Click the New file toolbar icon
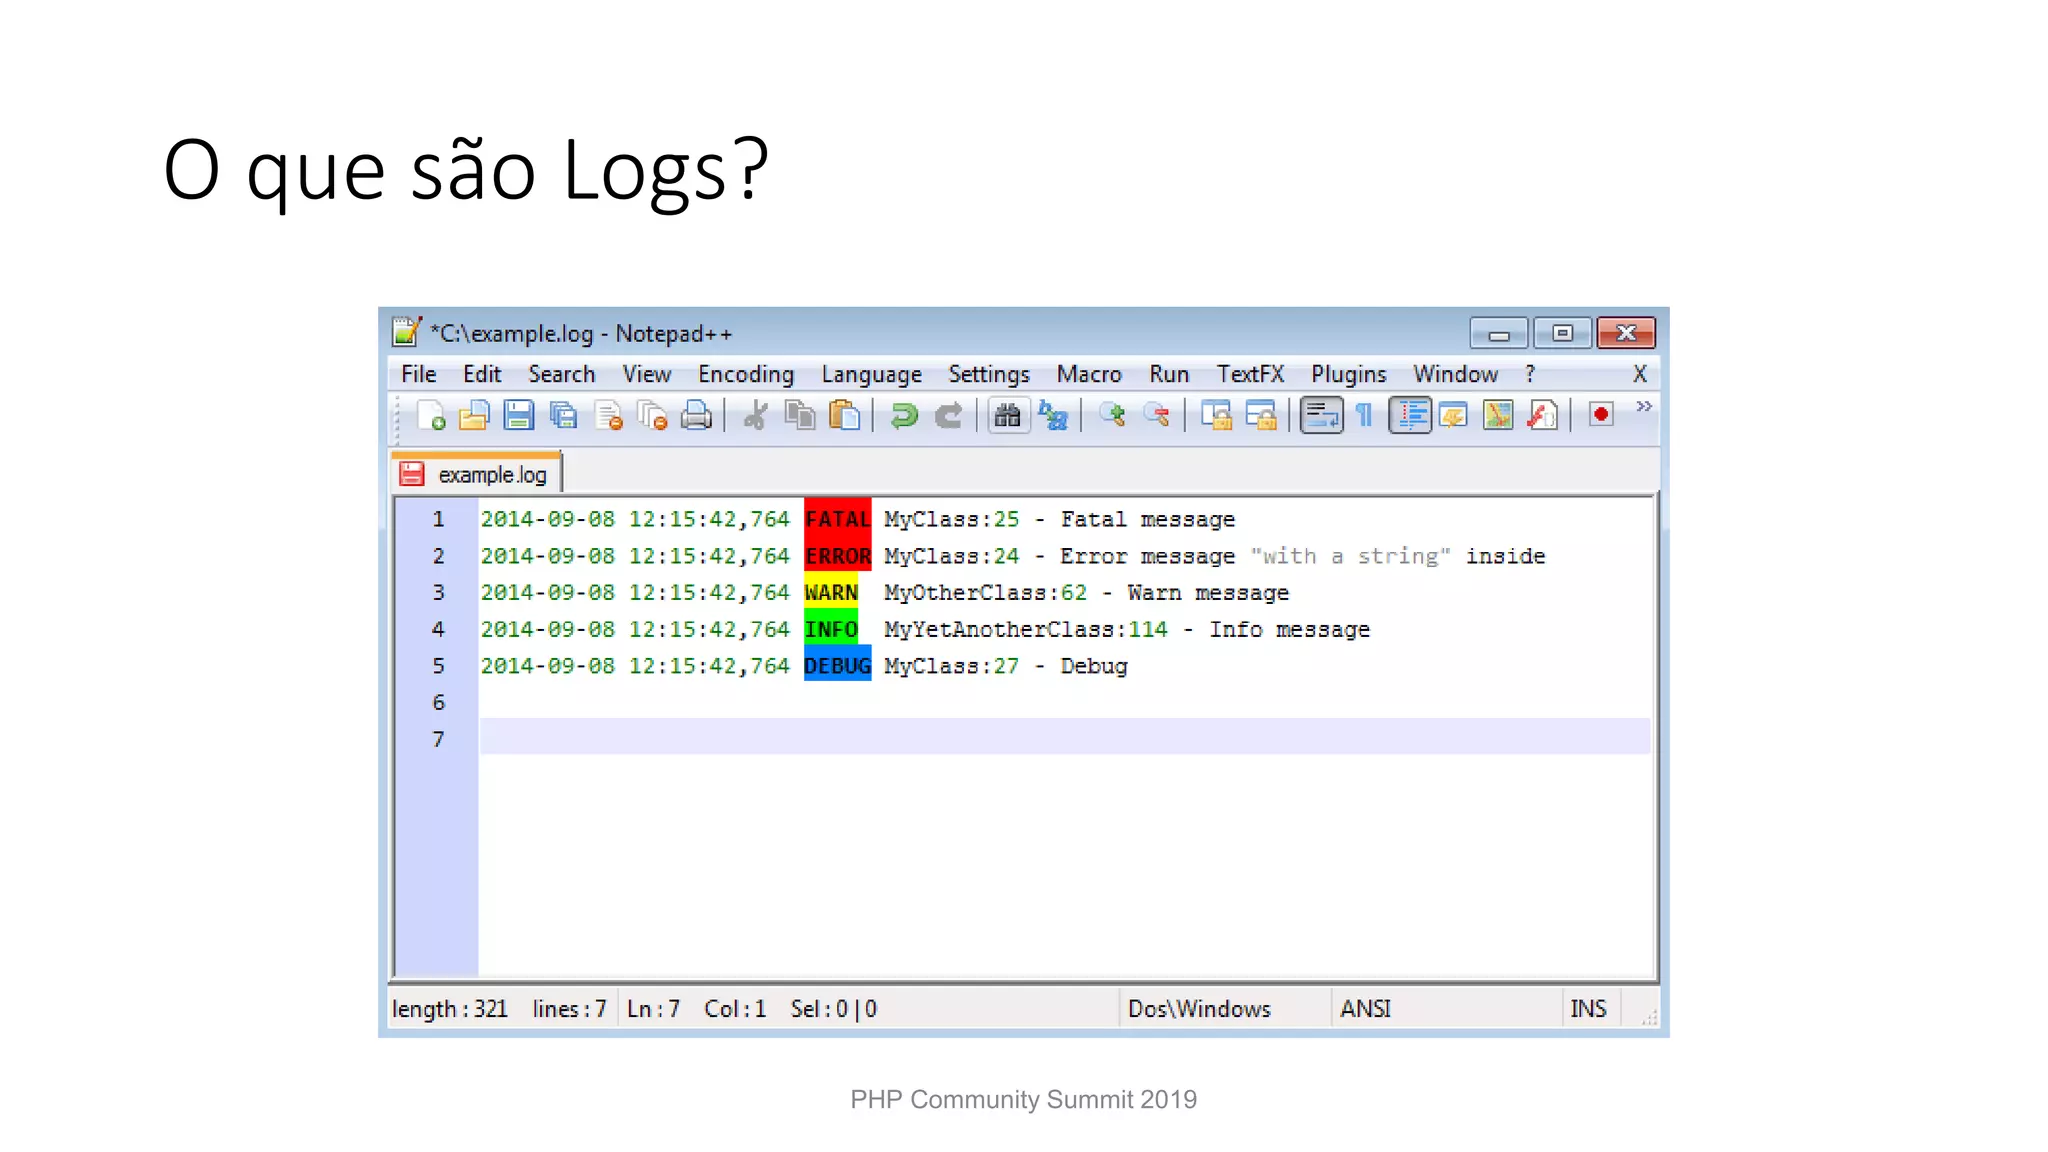 click(x=431, y=415)
